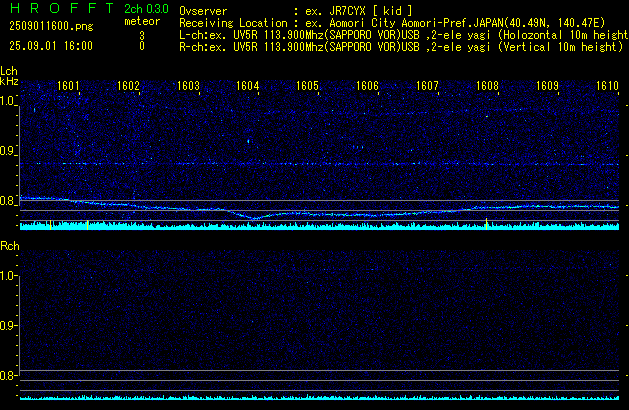
Task: Select time axis label 1606
Action: point(367,86)
